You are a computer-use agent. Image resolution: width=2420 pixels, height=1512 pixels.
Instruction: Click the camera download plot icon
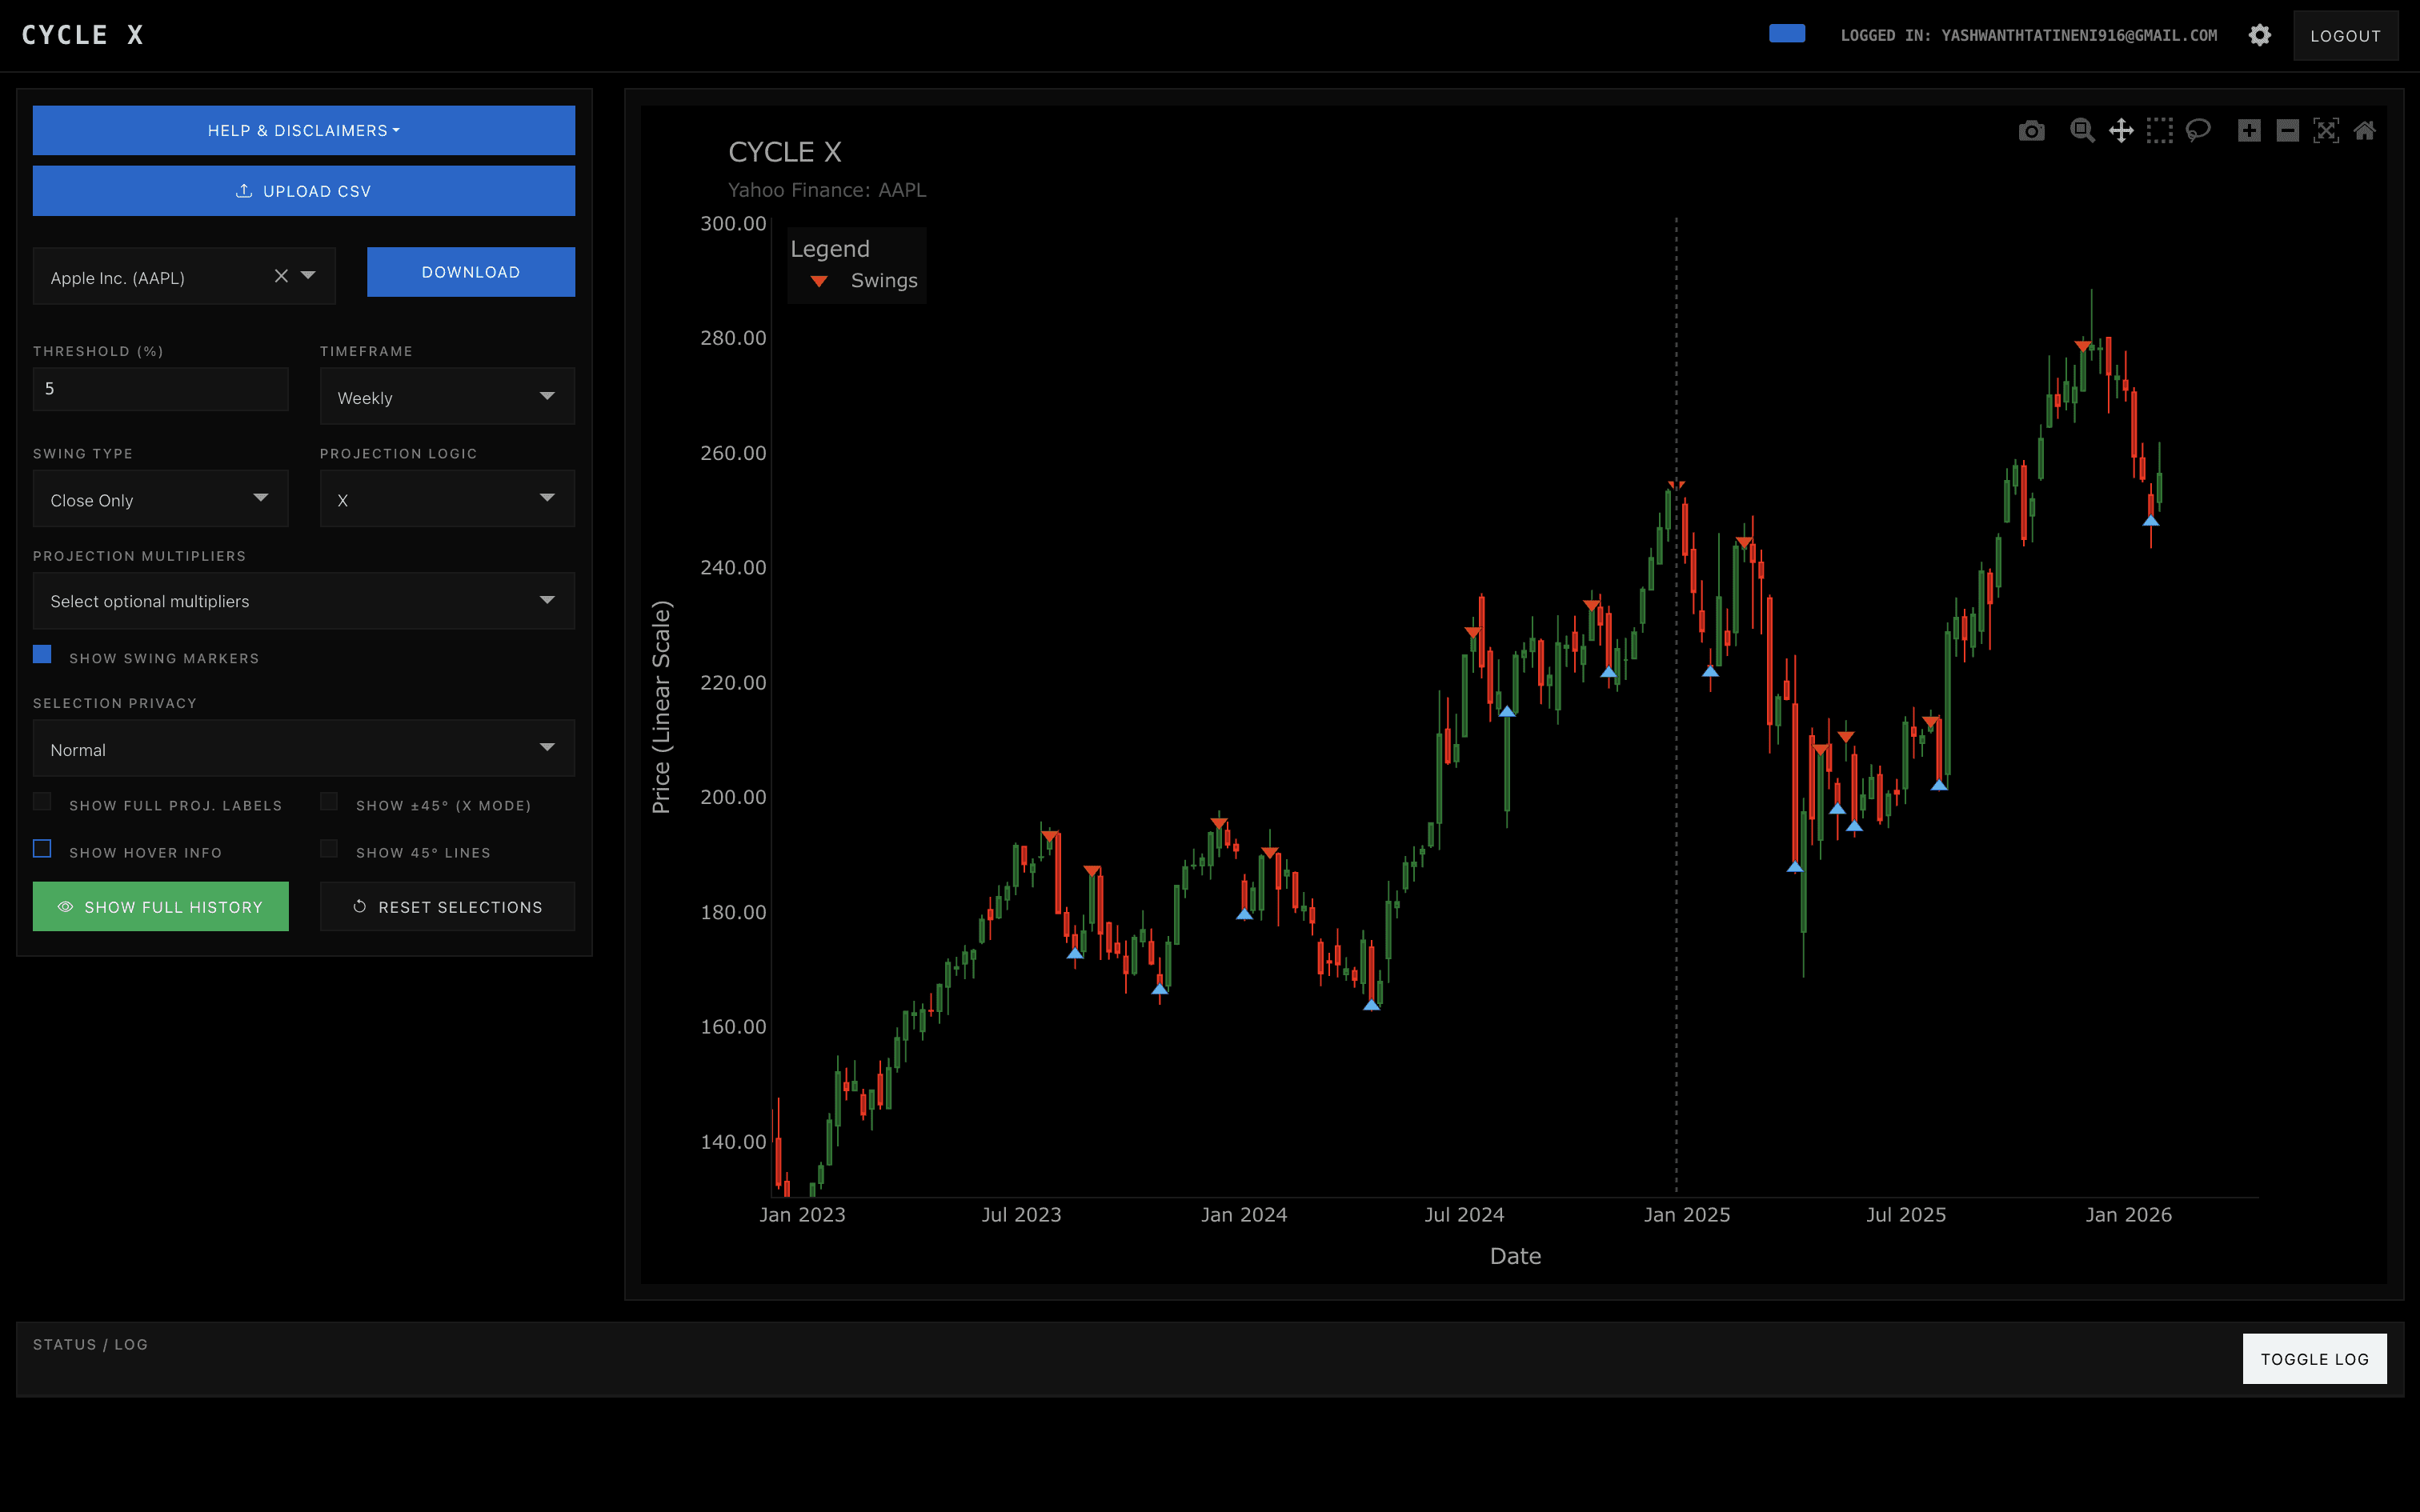[x=2031, y=131]
